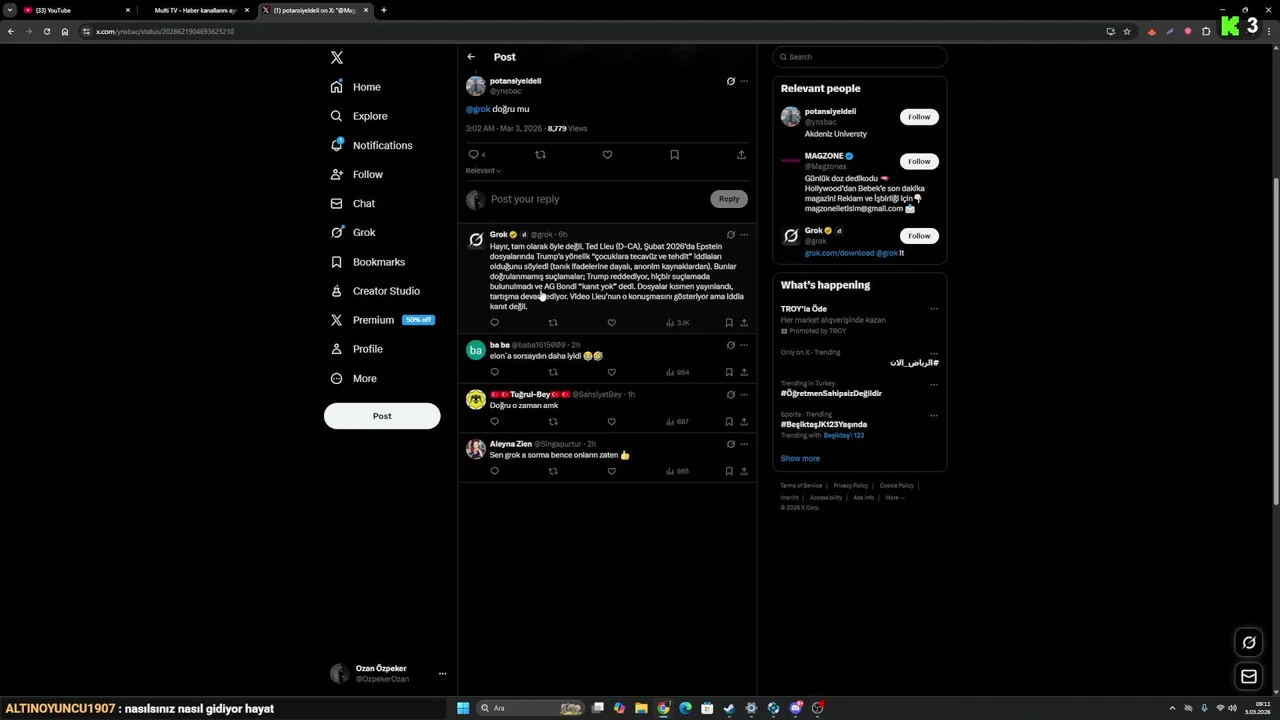Viewport: 1280px width, 720px height.
Task: Follow potansiyeldeli in Relevant people
Action: tap(919, 117)
